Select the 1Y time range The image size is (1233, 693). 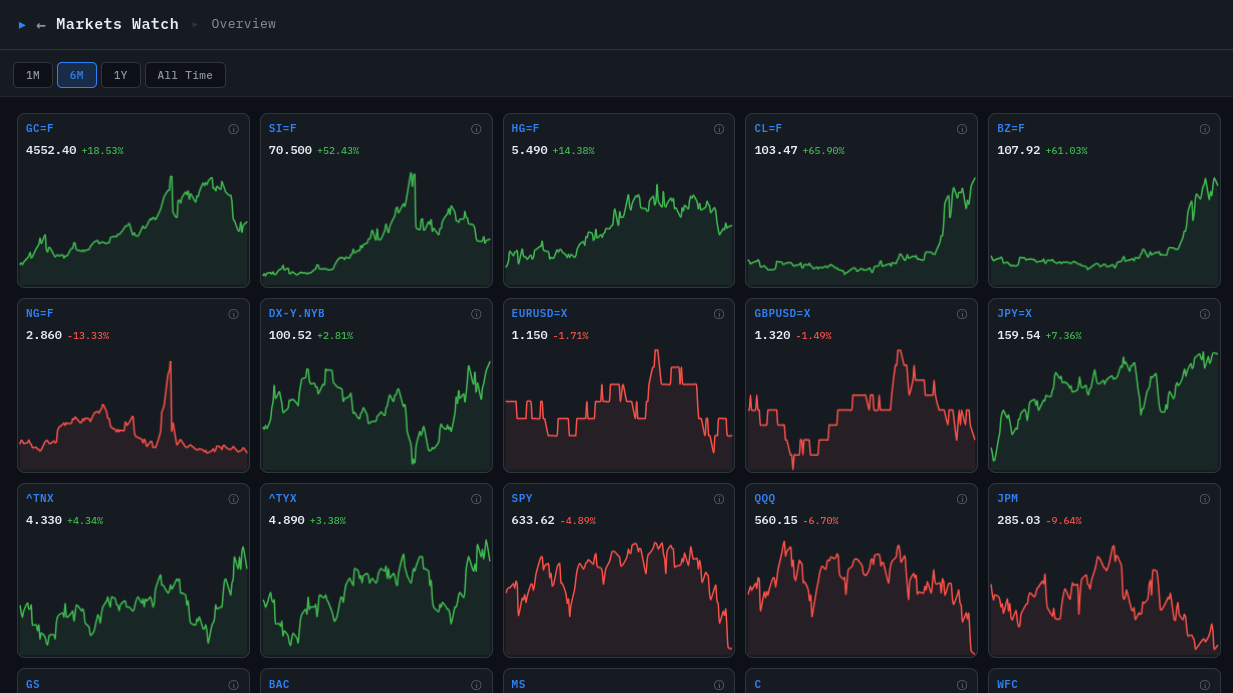[x=121, y=75]
